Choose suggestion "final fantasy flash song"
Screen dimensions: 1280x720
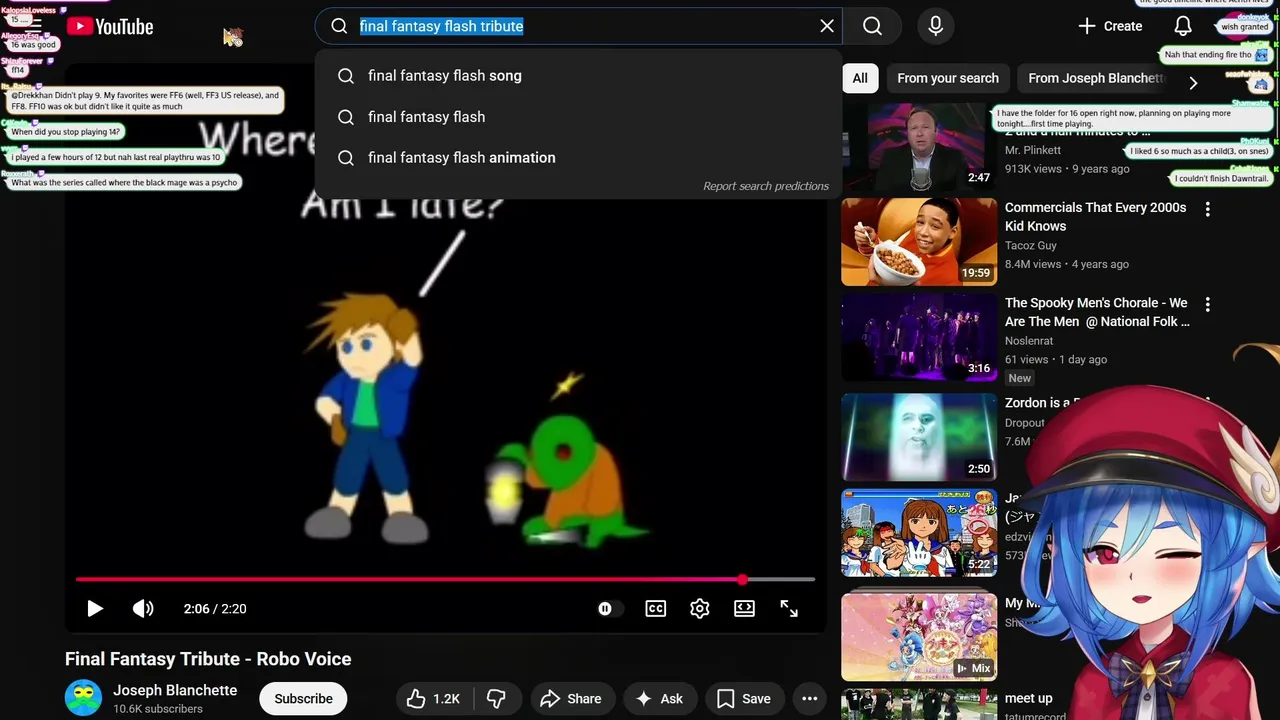click(x=578, y=76)
